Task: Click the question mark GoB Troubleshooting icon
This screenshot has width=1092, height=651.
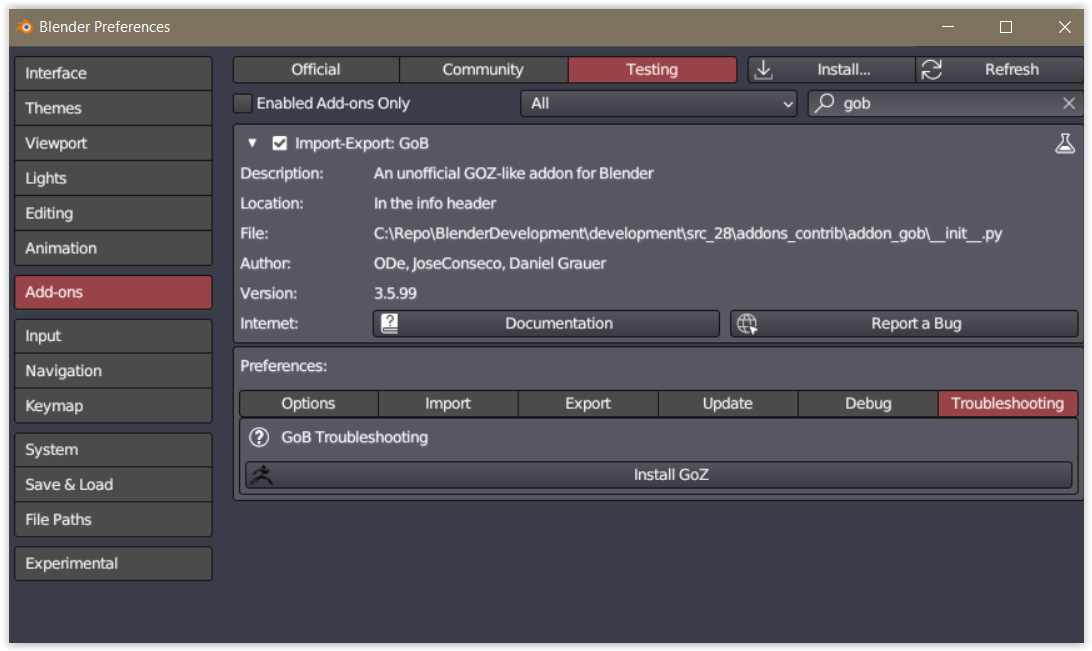Action: 258,437
